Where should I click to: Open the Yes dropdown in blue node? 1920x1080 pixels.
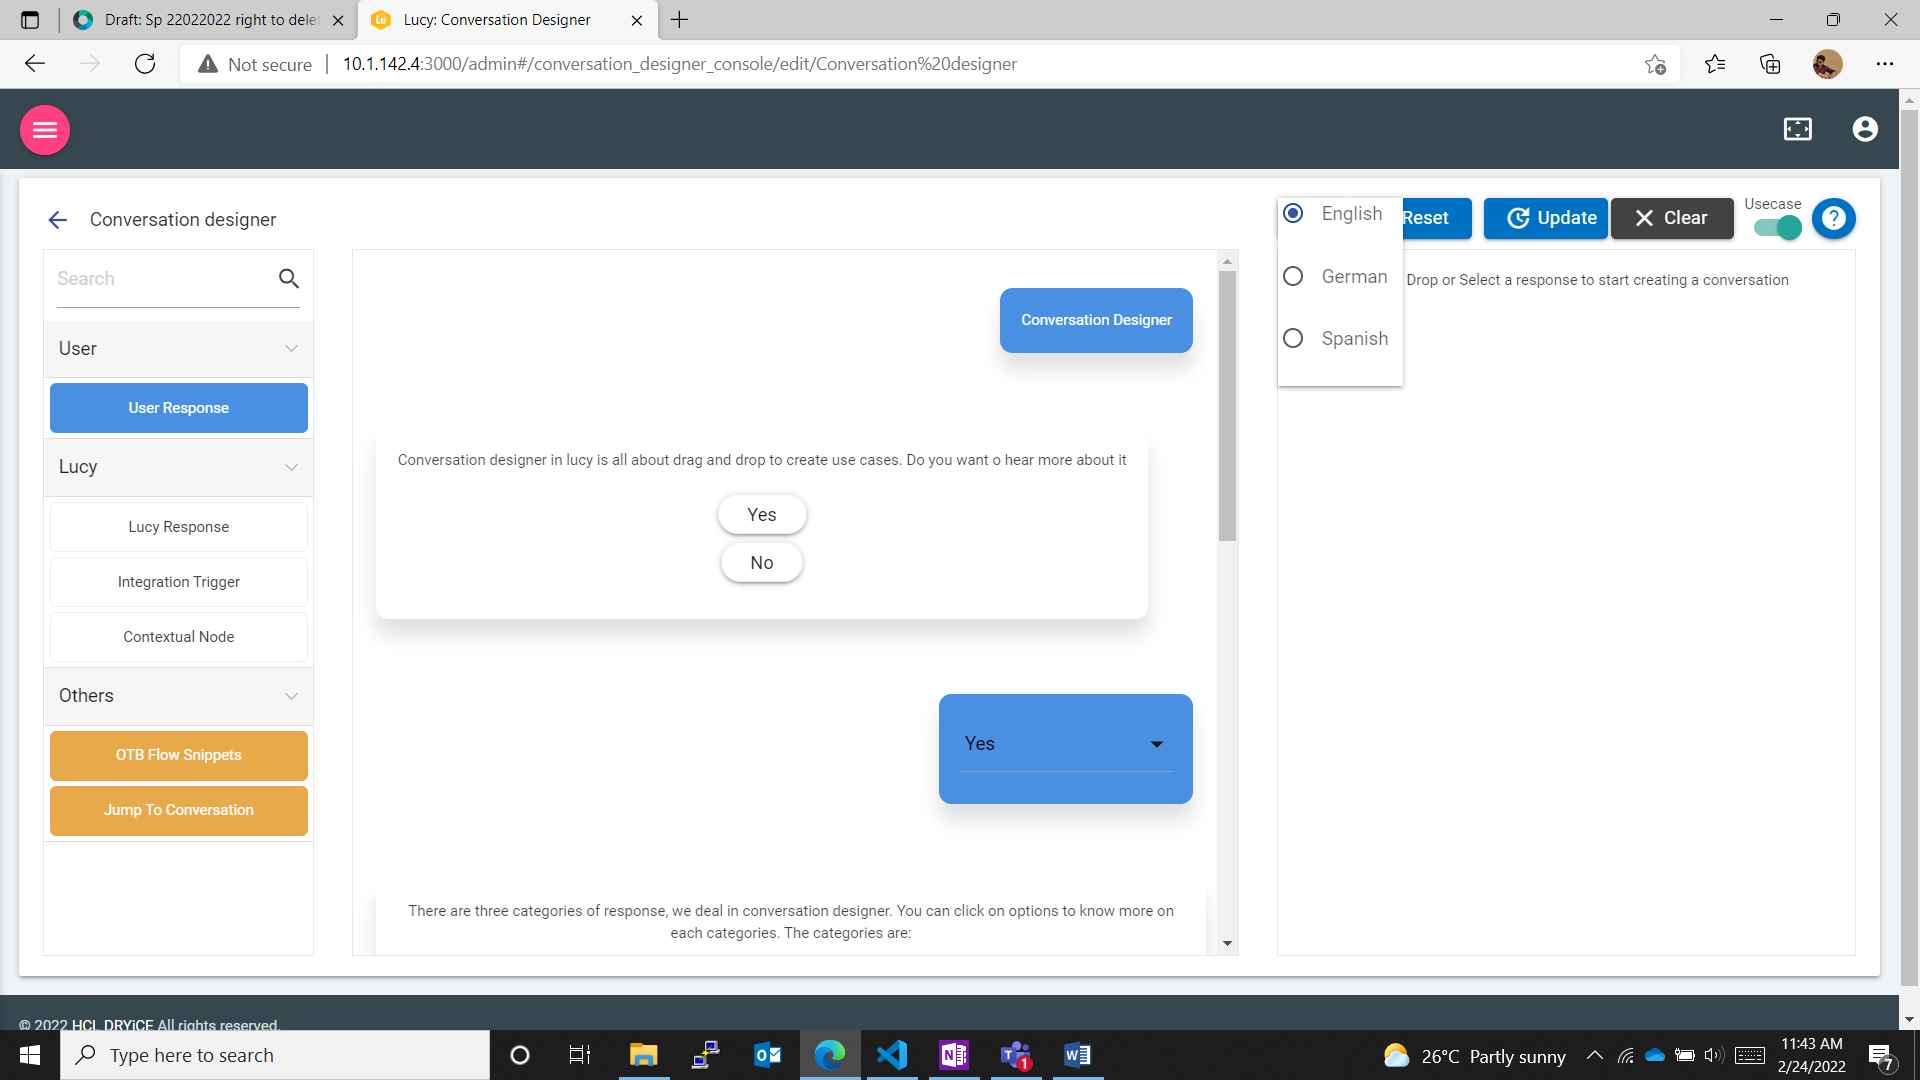pyautogui.click(x=1156, y=744)
